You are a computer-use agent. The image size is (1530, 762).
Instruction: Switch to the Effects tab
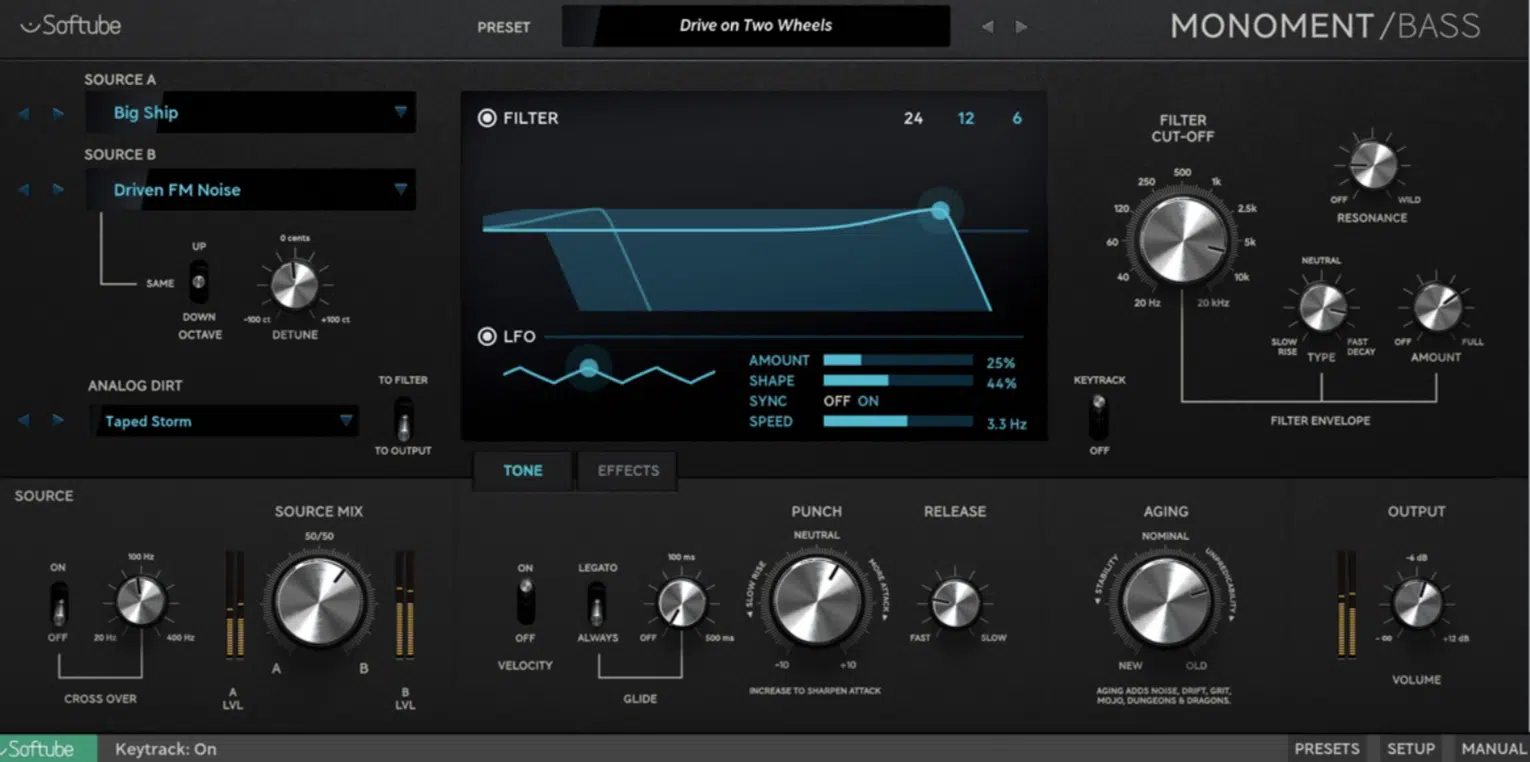(x=628, y=470)
